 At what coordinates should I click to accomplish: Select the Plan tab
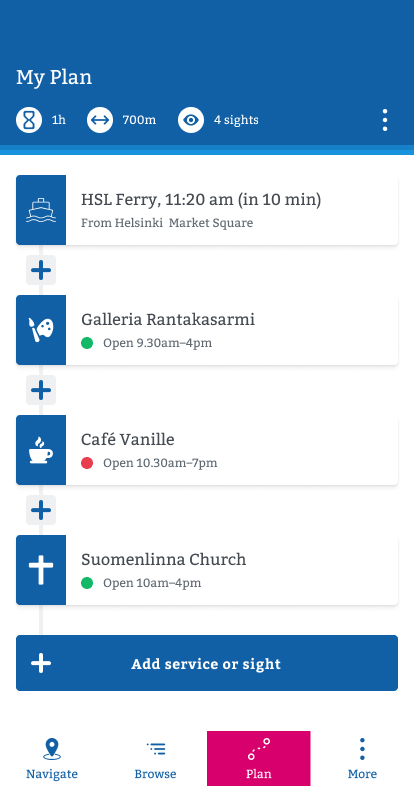pos(259,758)
